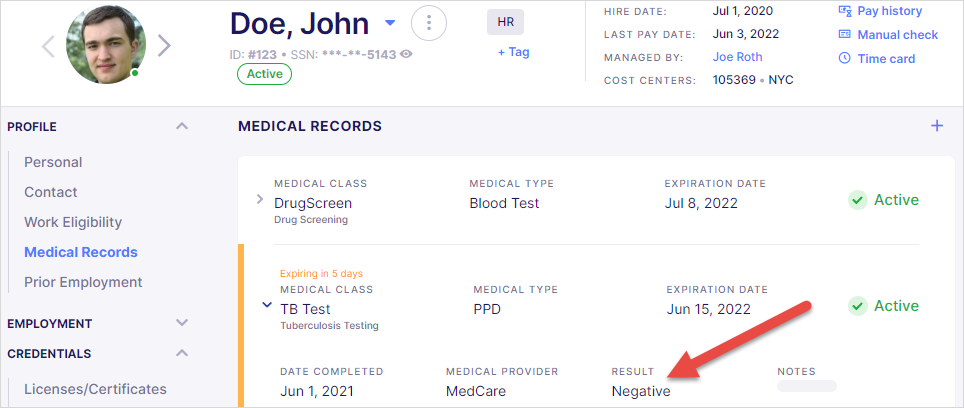
Task: Open the three-dot more options menu
Action: (429, 23)
